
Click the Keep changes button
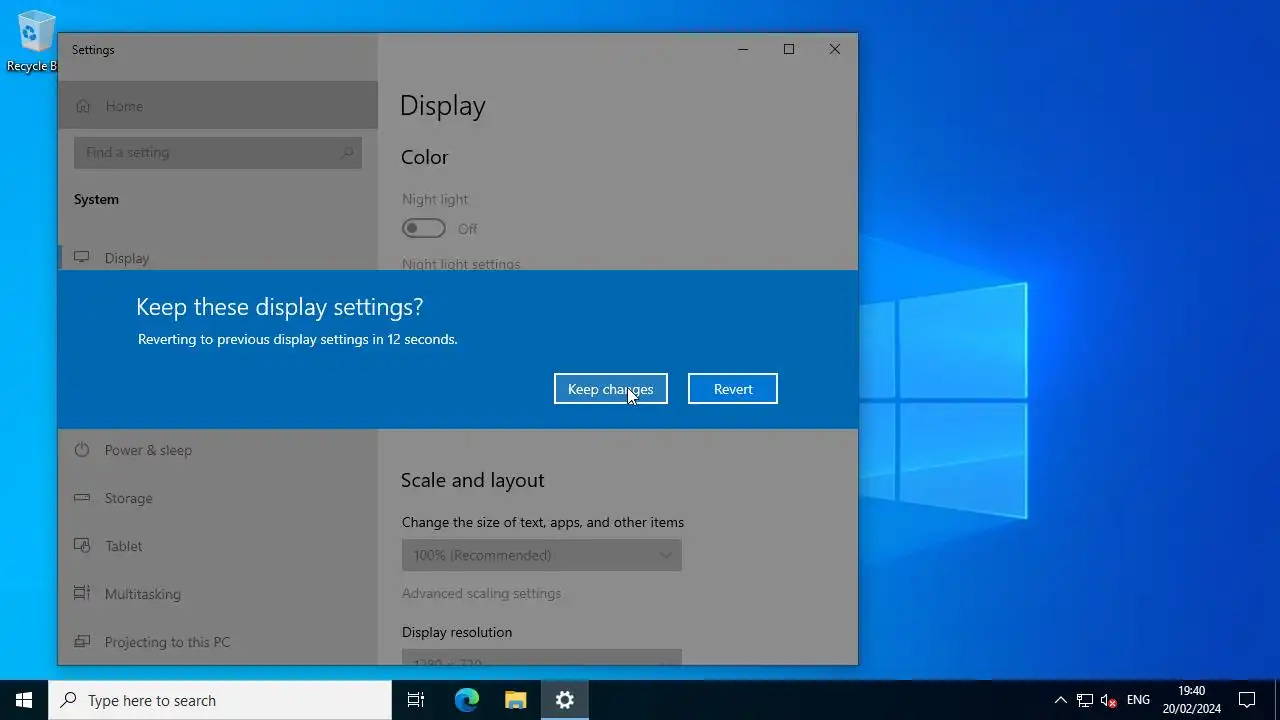pyautogui.click(x=610, y=389)
